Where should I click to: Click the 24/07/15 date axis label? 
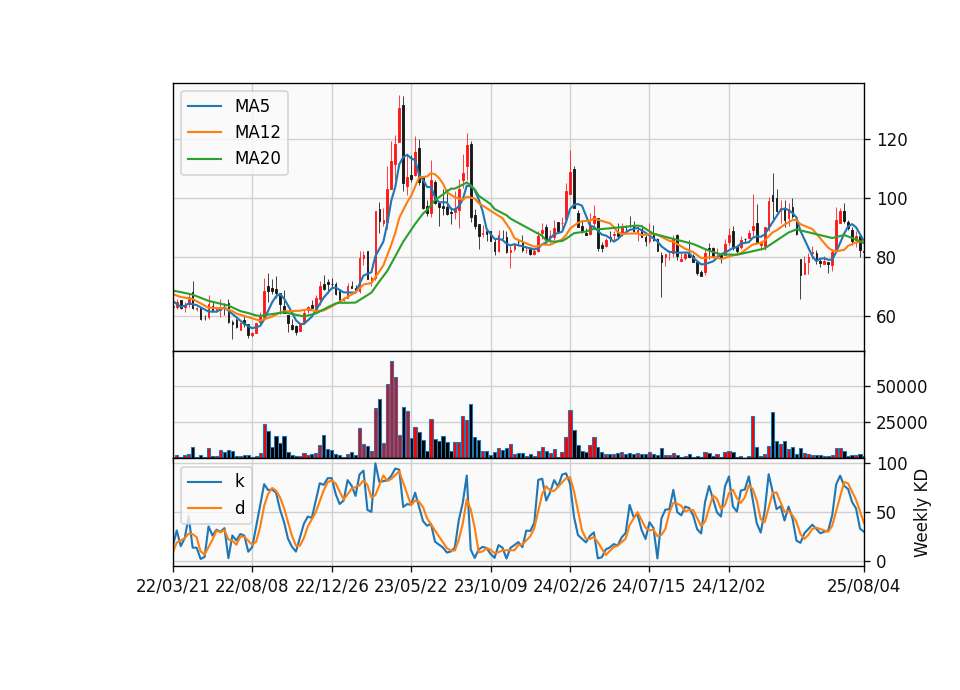pyautogui.click(x=649, y=586)
